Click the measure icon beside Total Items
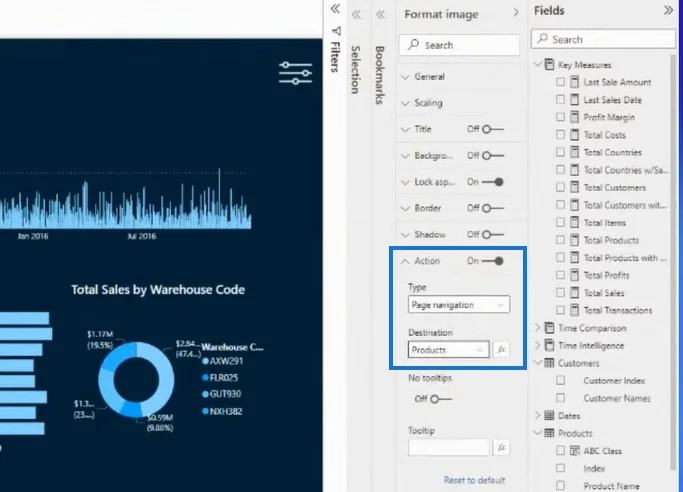This screenshot has width=683, height=492. tap(575, 222)
